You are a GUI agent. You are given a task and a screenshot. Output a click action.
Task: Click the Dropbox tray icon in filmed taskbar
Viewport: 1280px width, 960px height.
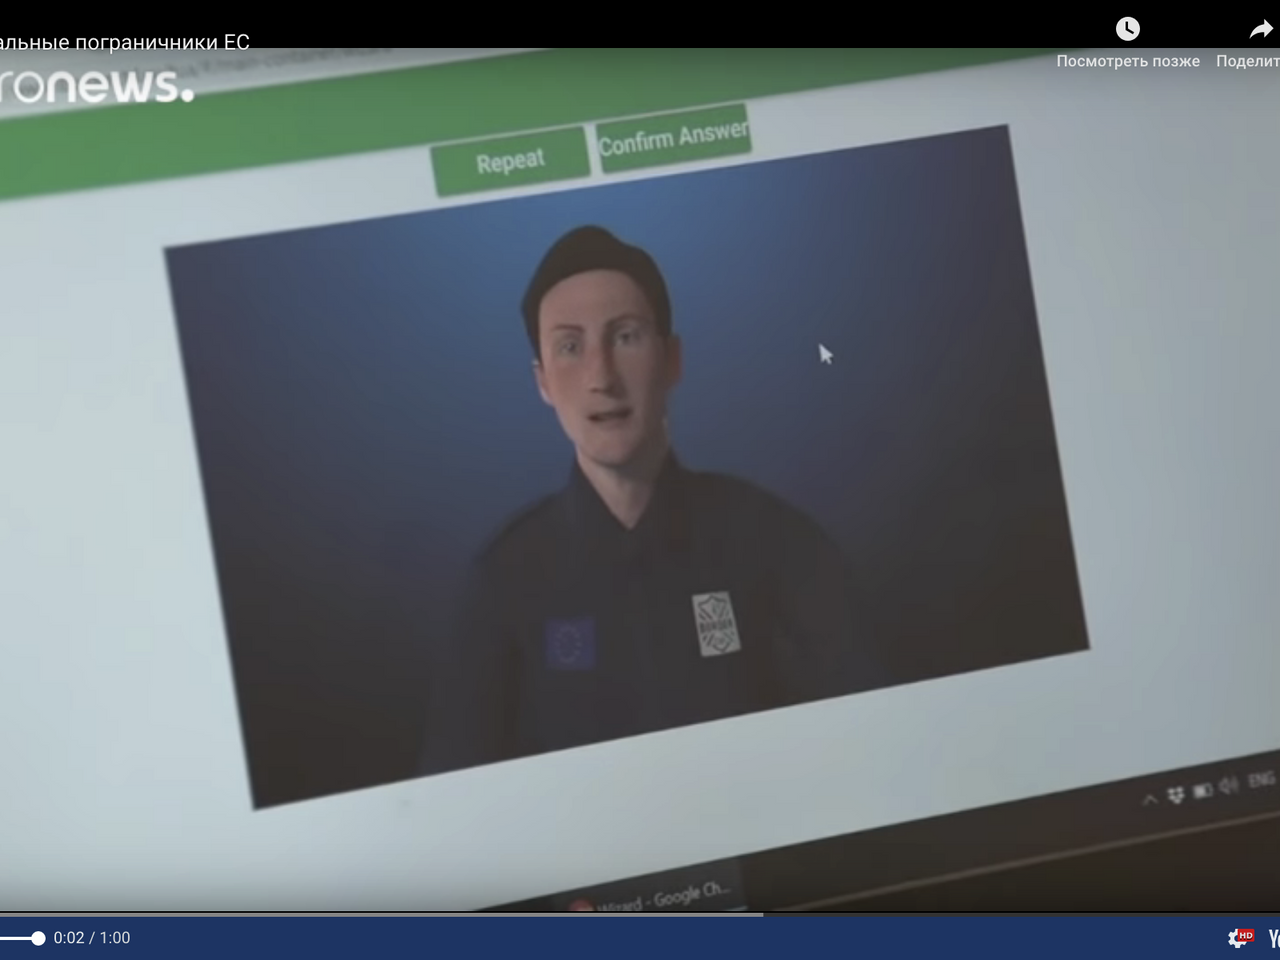1176,794
